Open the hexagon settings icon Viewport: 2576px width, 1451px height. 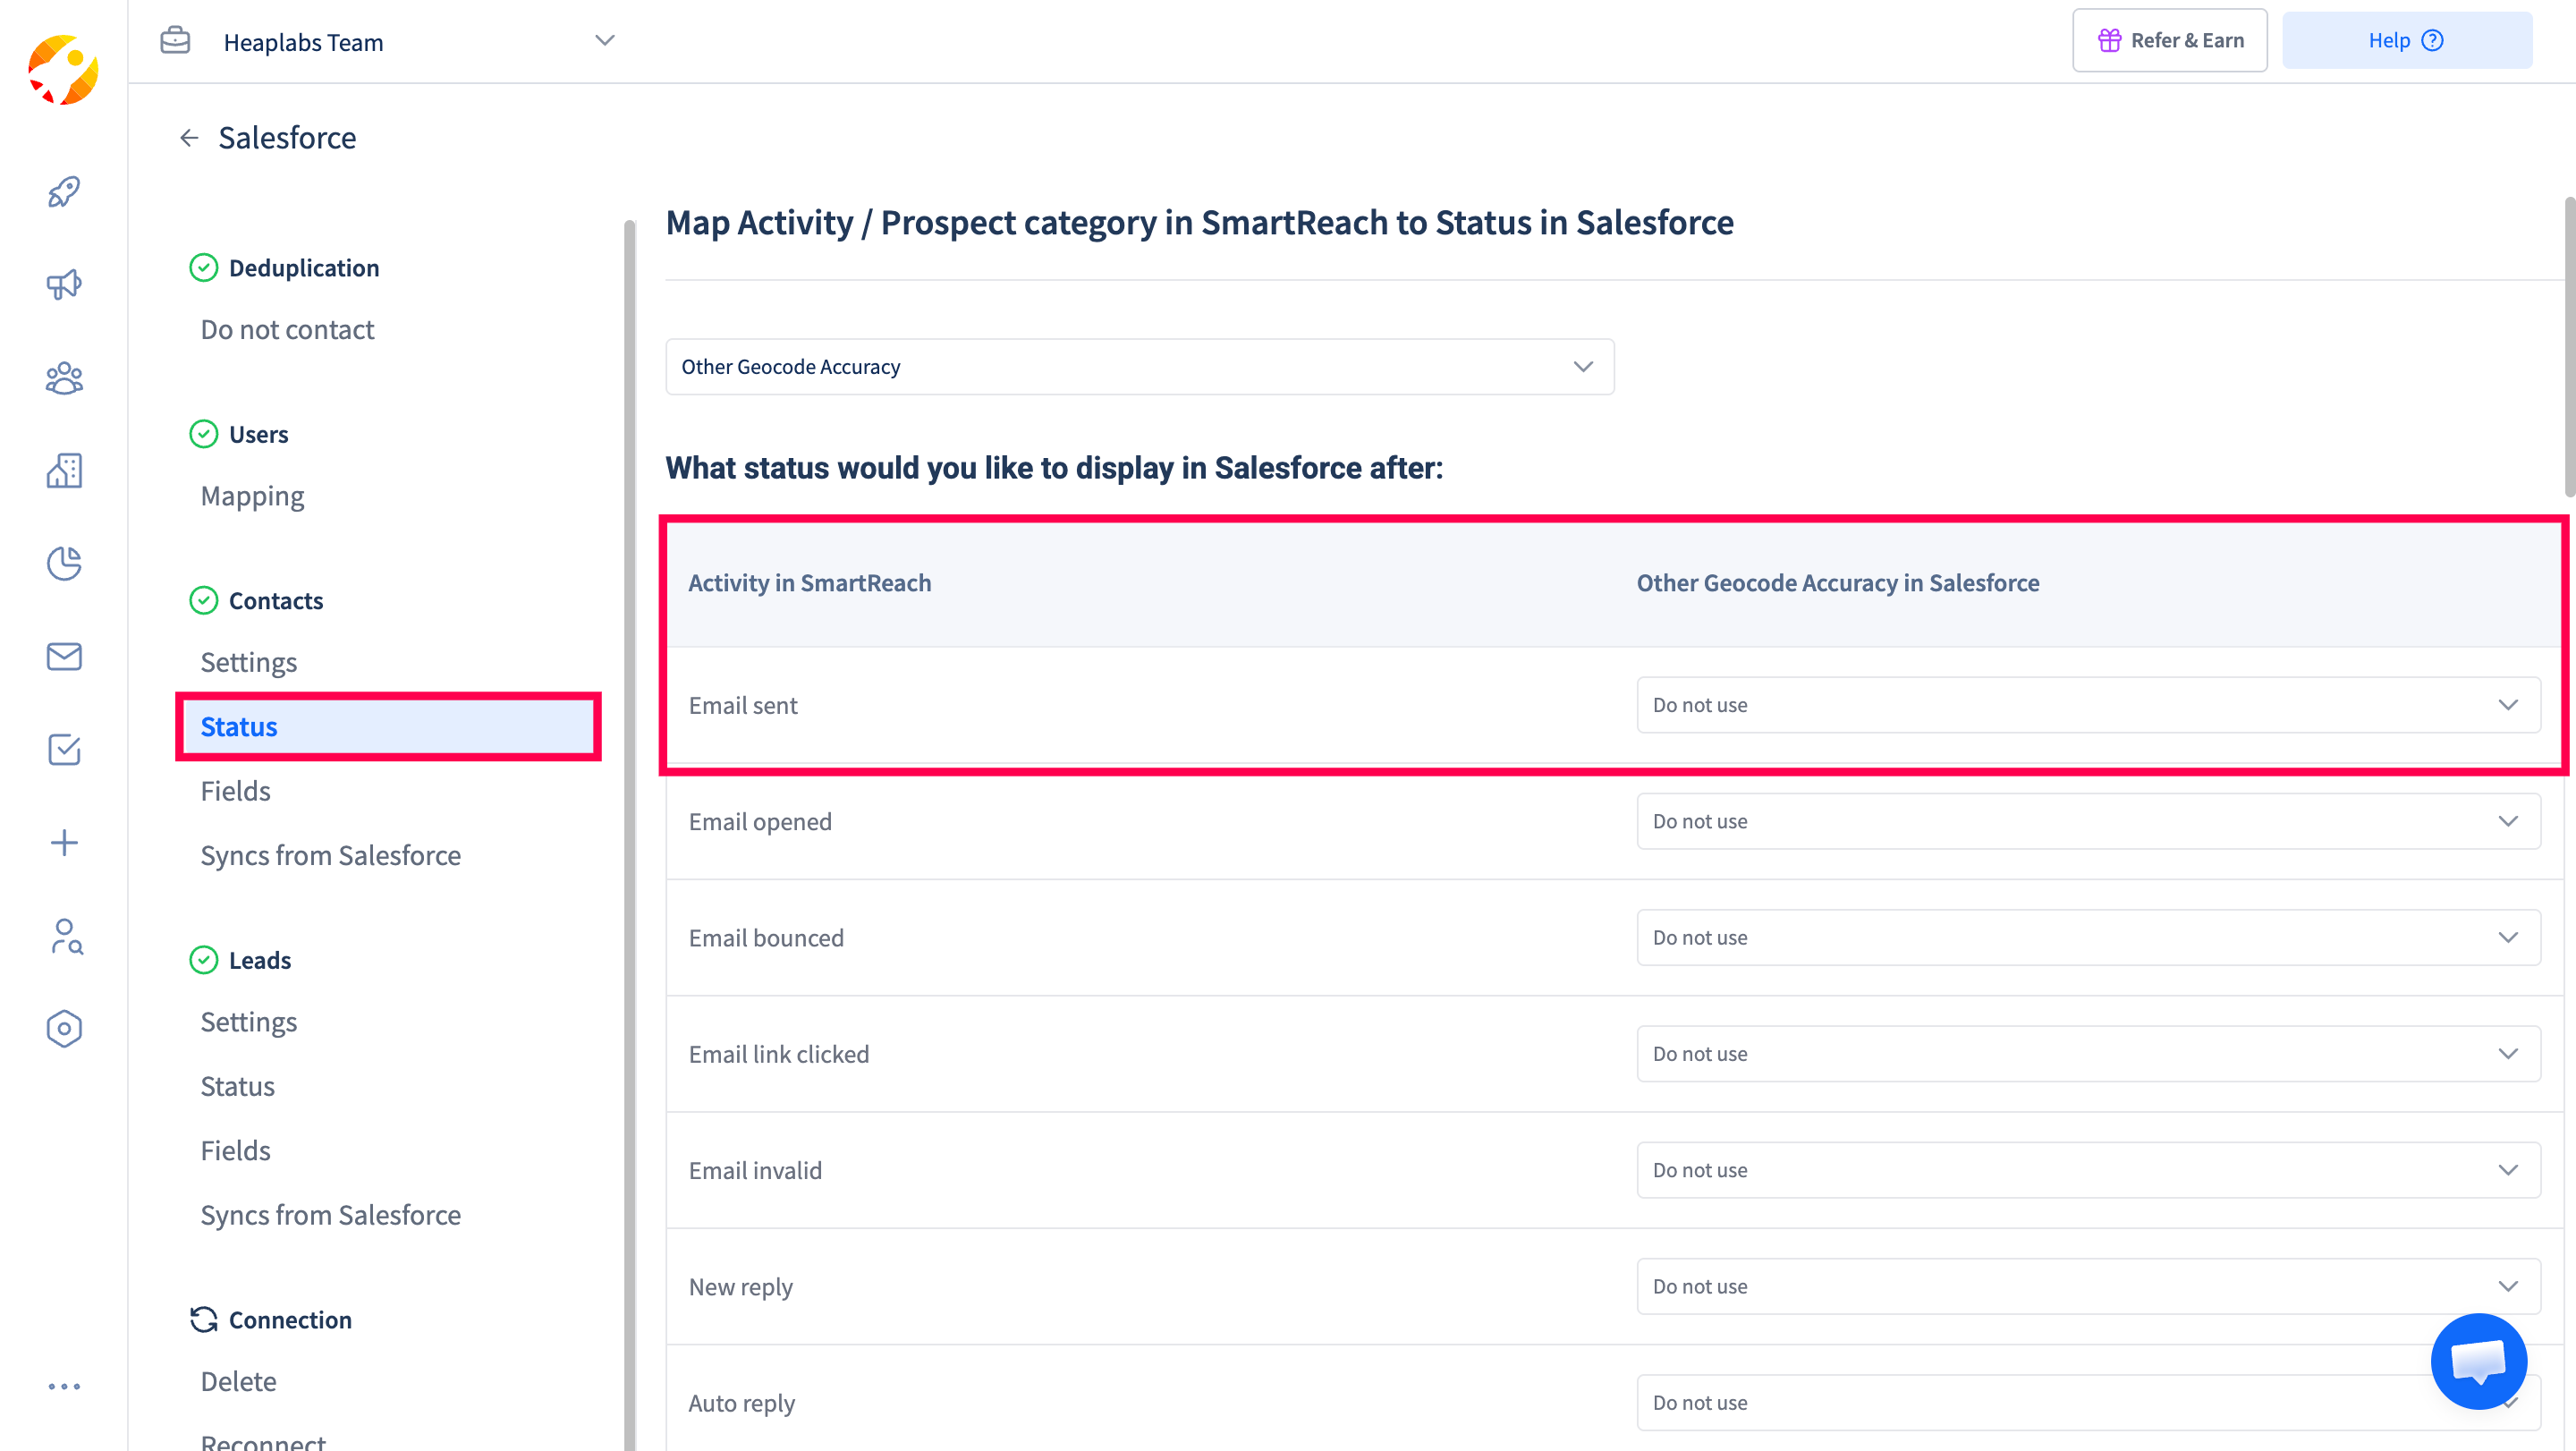(x=64, y=1028)
